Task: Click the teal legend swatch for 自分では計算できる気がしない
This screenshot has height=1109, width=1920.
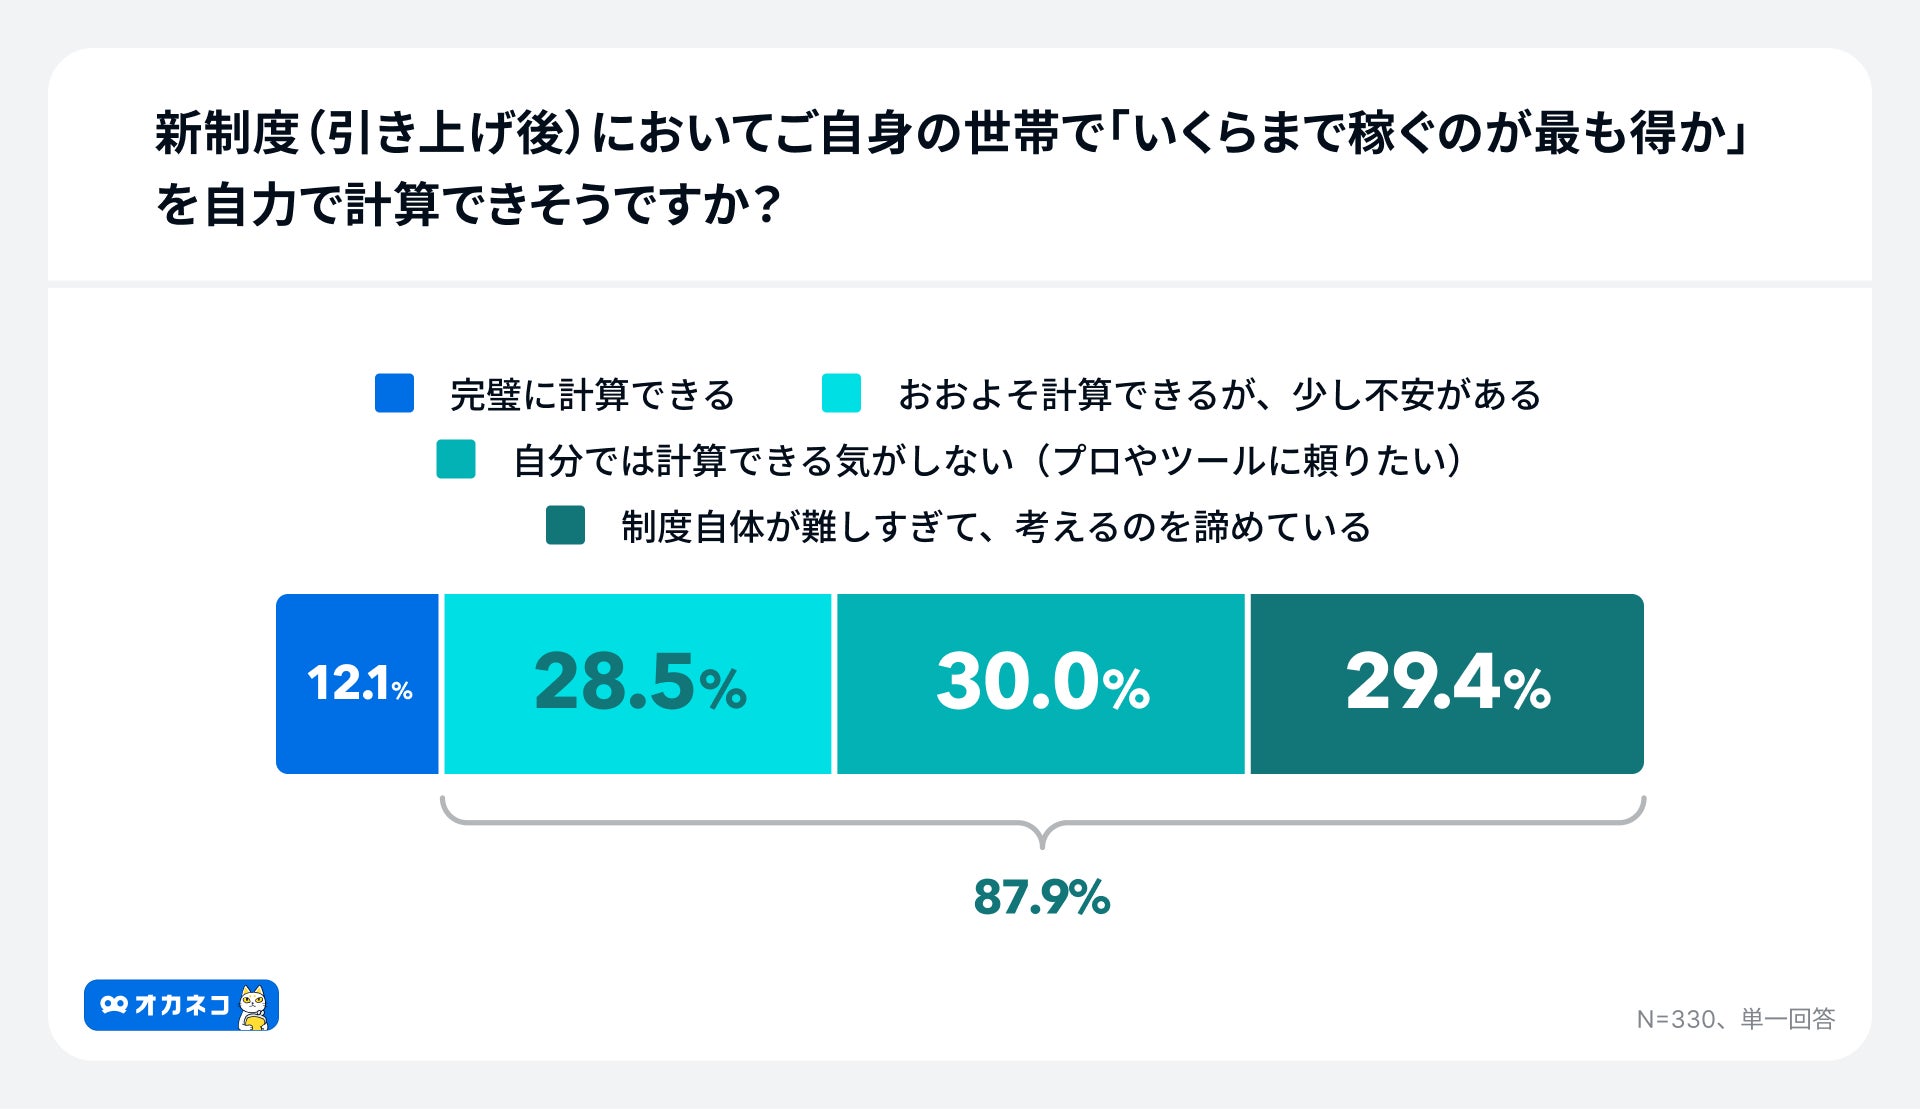Action: click(x=456, y=460)
